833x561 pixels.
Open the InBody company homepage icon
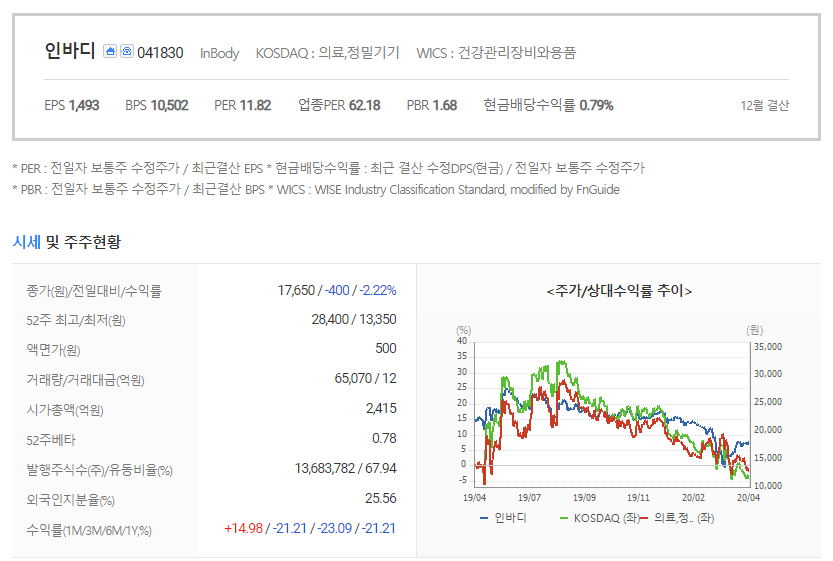click(x=110, y=51)
